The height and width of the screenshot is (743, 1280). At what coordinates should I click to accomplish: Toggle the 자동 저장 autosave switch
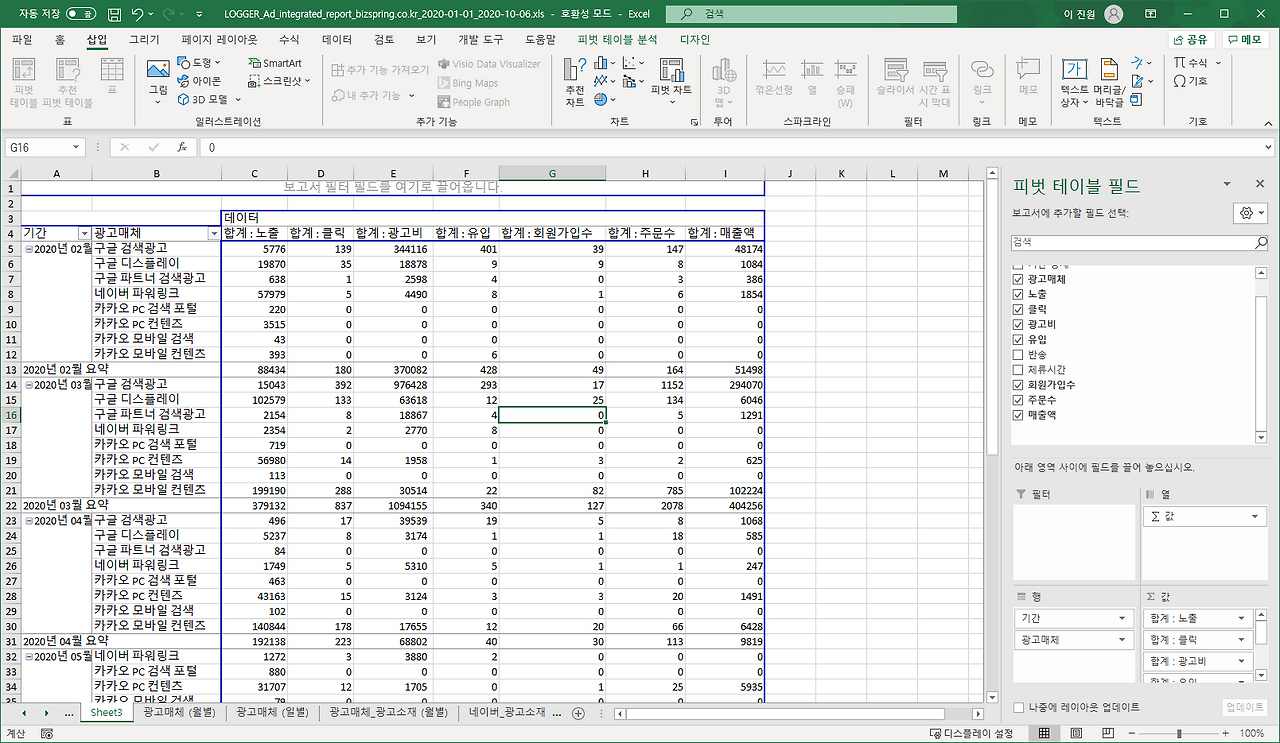81,15
